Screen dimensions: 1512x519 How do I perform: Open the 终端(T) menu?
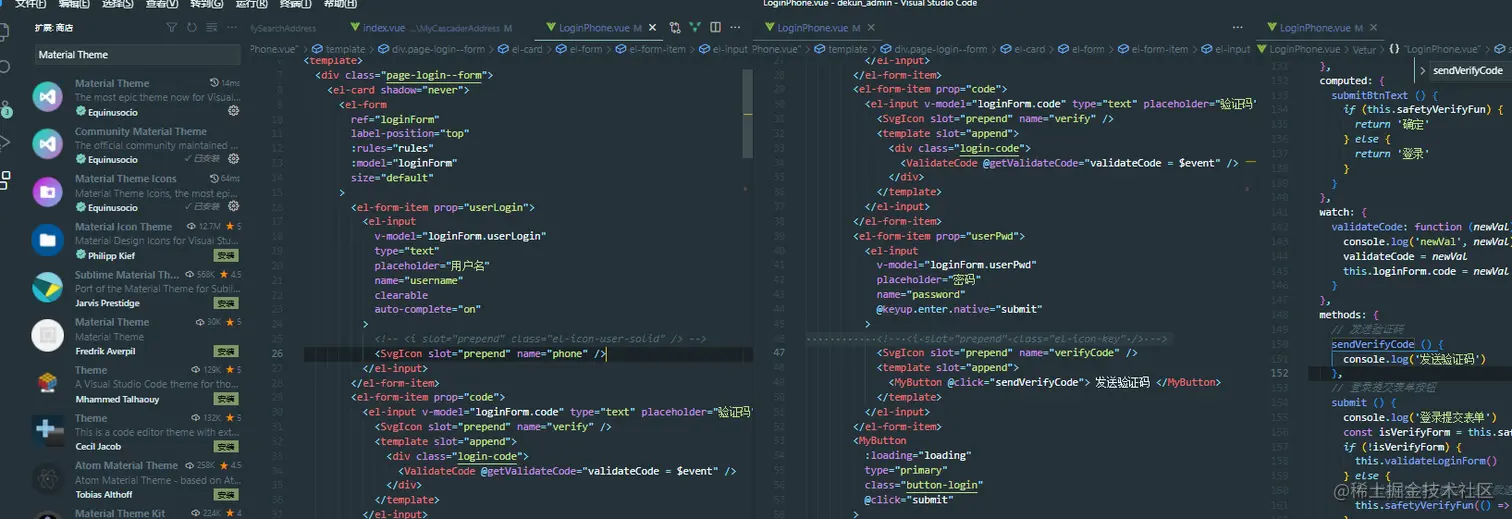click(294, 4)
